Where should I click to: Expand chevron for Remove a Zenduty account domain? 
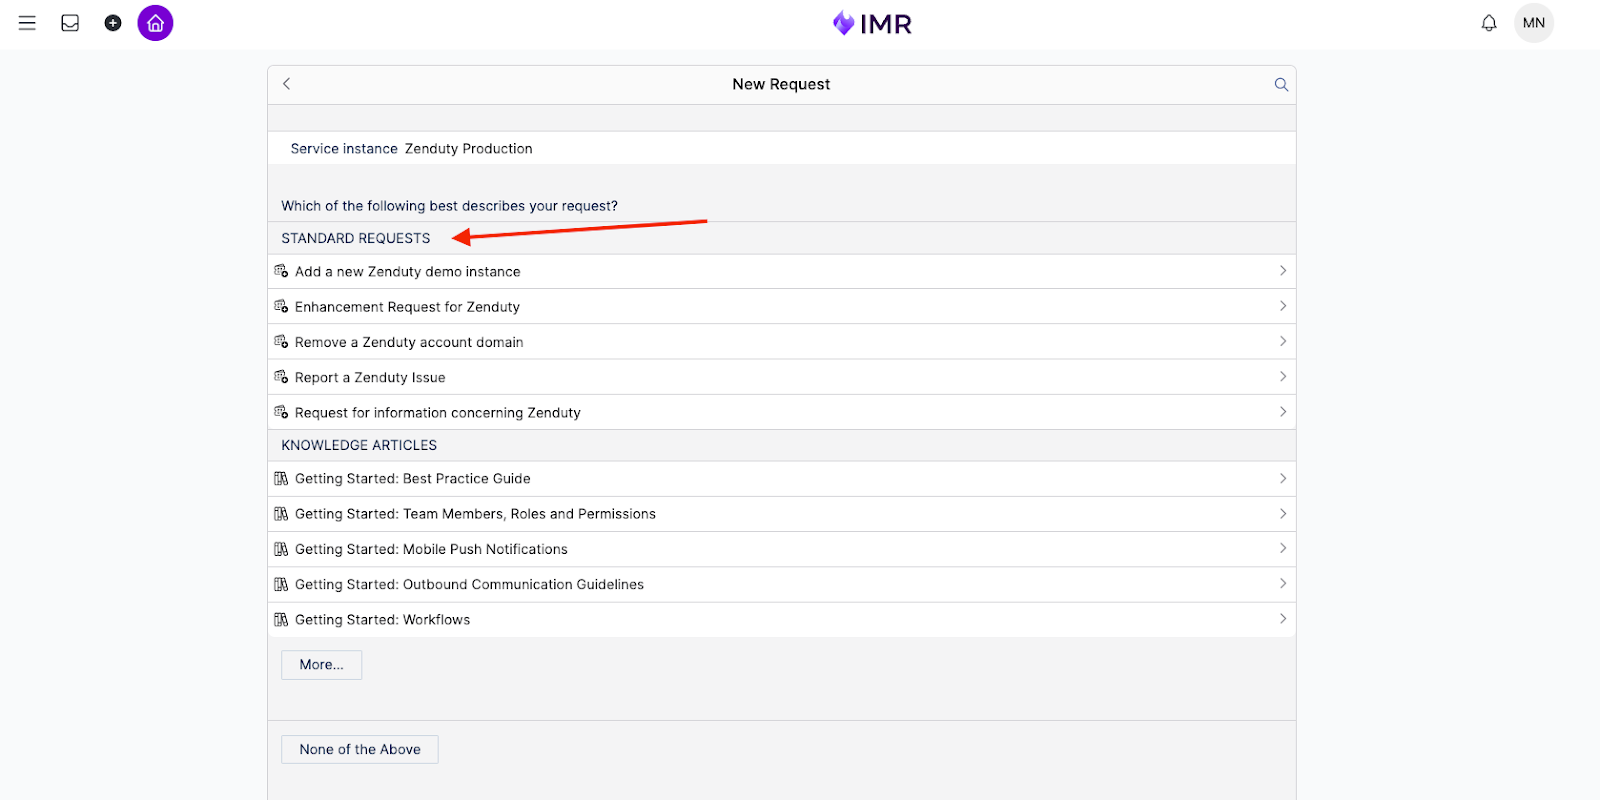pos(1283,342)
